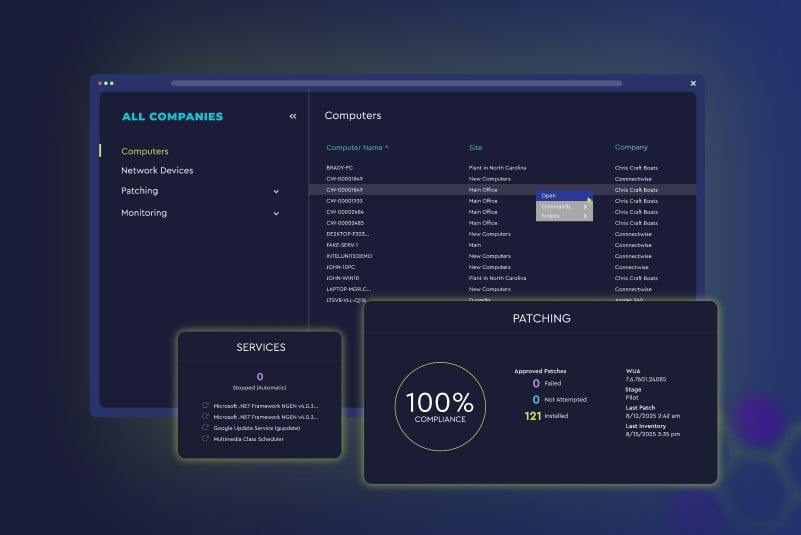
Task: Select CW-00001849 in the New Computers row
Action: [x=344, y=179]
